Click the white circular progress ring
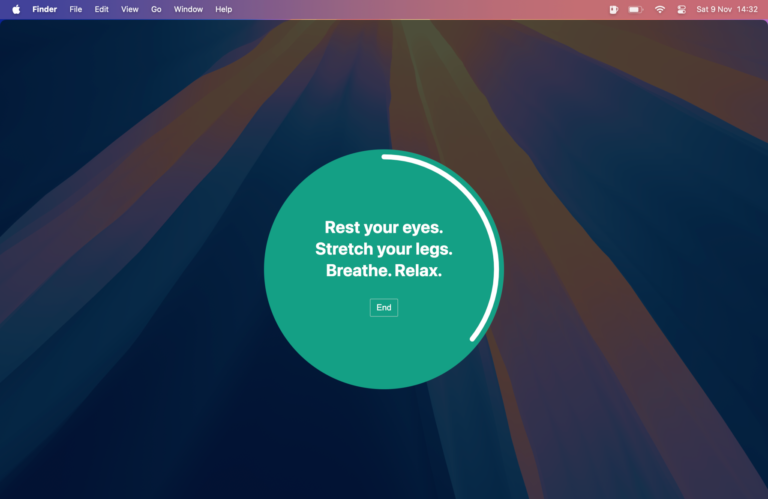Viewport: 768px width, 499px height. 497,250
